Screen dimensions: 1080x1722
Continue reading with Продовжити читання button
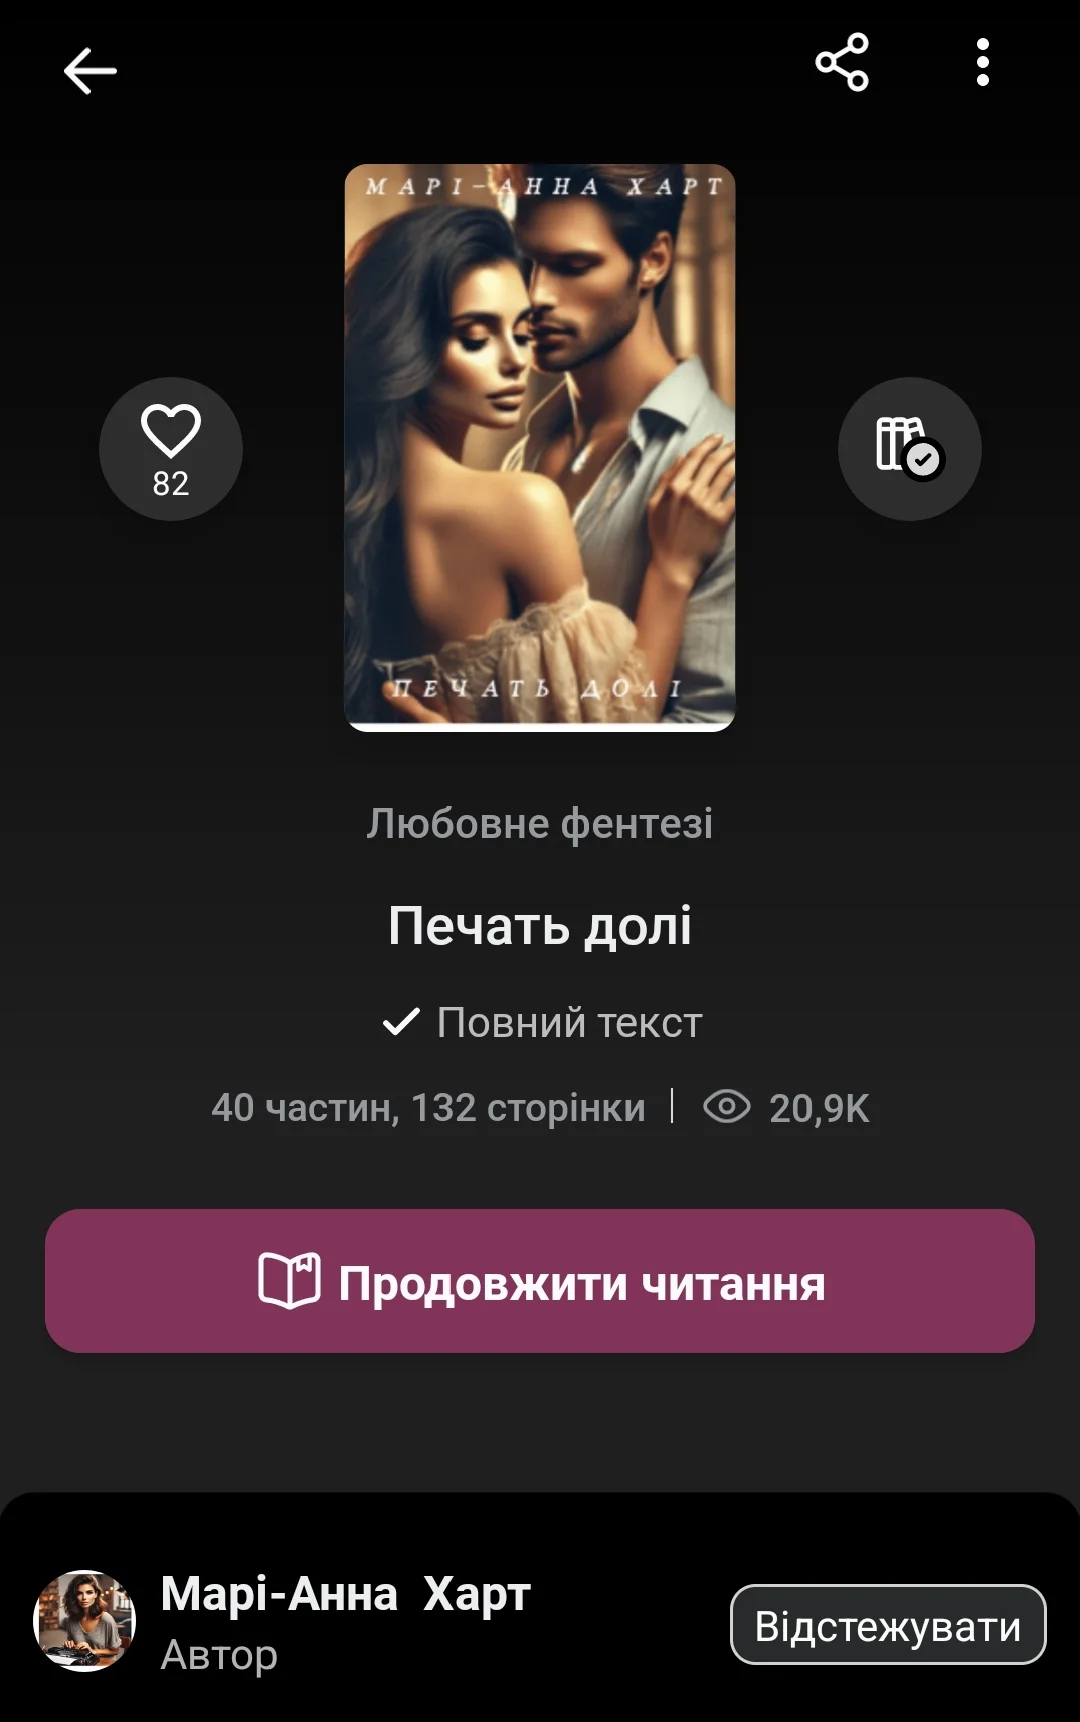[x=540, y=1281]
